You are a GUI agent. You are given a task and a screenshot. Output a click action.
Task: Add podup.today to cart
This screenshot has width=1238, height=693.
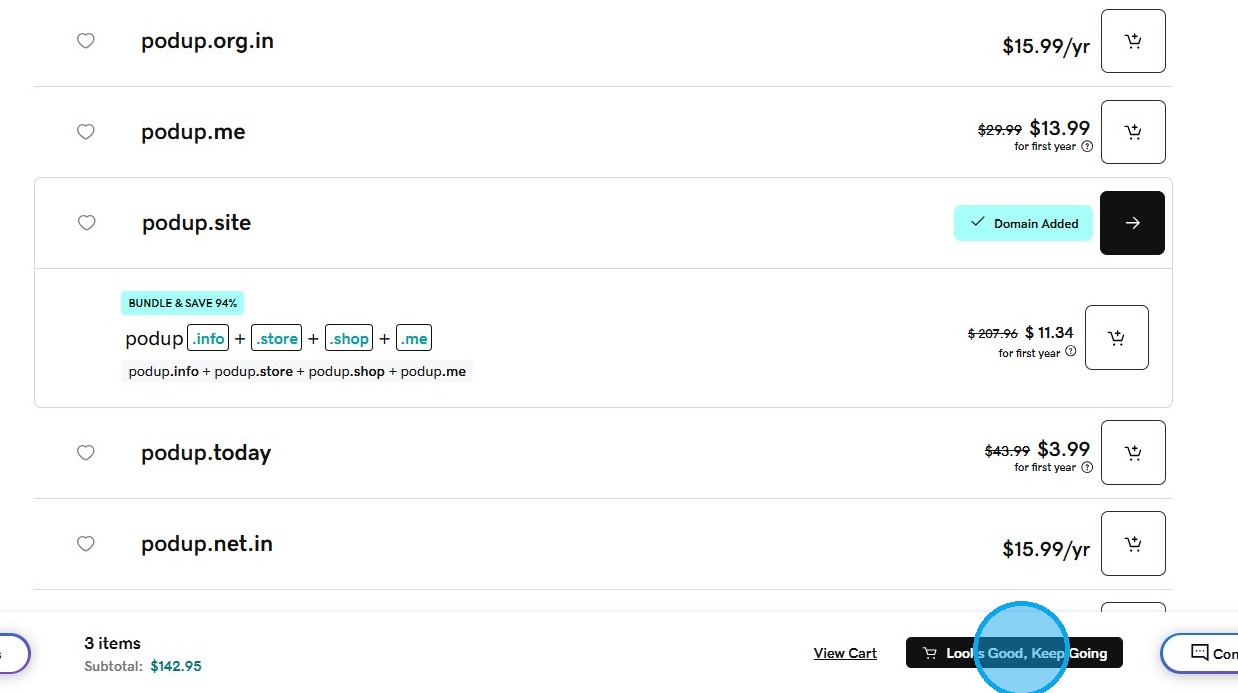(1133, 453)
